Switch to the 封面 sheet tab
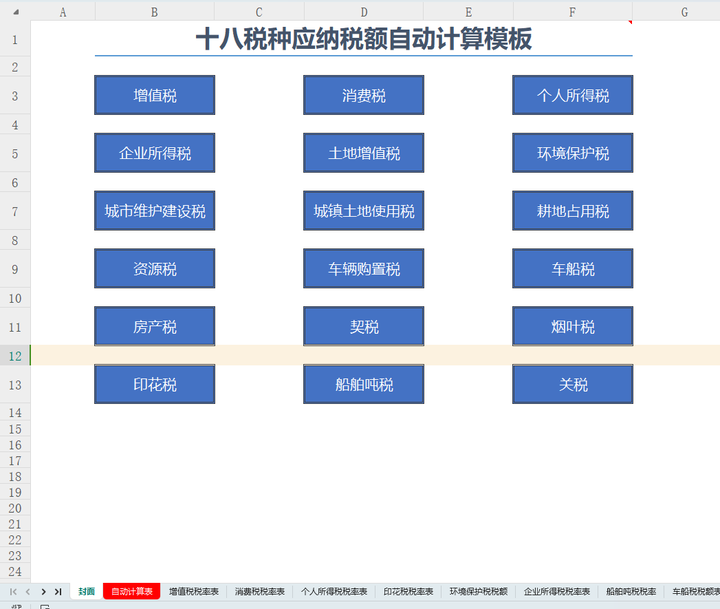Image resolution: width=720 pixels, height=609 pixels. (86, 591)
